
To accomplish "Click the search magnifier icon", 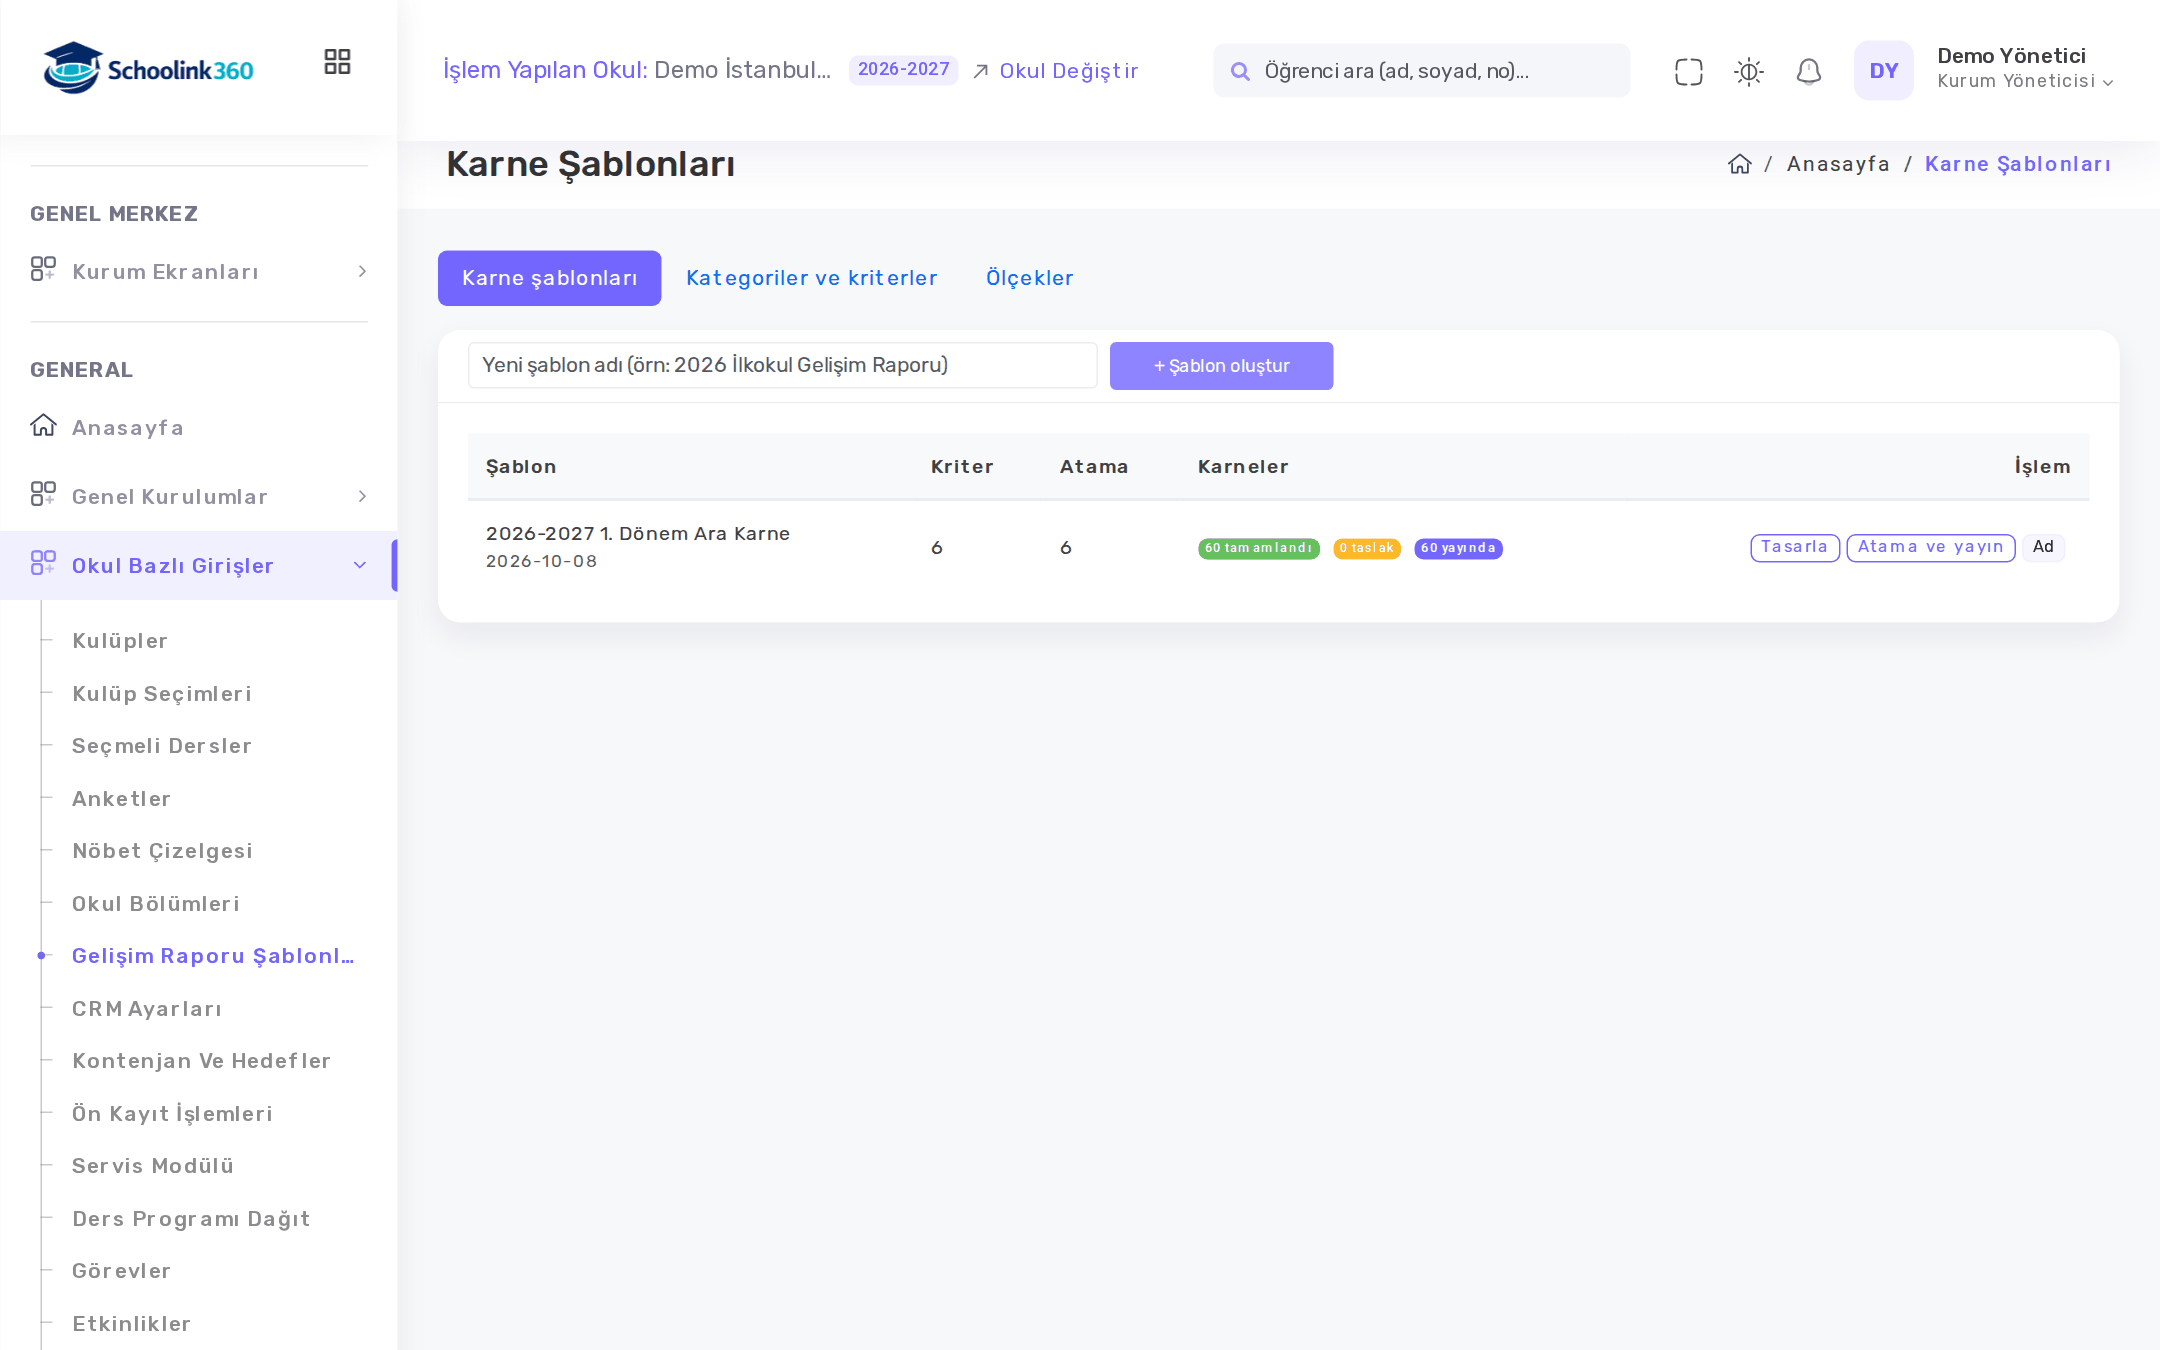I will pyautogui.click(x=1240, y=71).
